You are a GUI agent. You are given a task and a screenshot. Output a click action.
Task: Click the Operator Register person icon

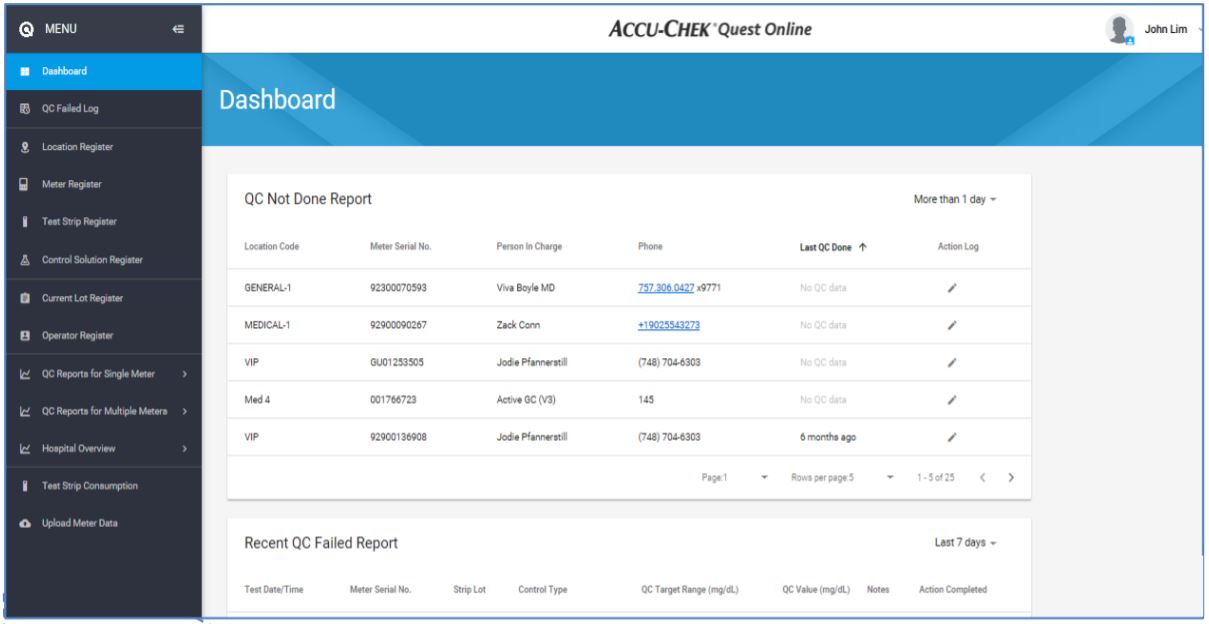tap(23, 336)
